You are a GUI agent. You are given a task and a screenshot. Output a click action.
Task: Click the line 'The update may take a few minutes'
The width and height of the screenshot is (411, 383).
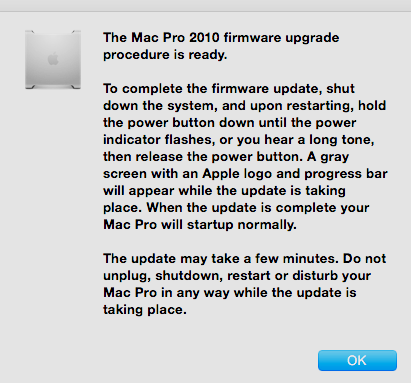244,259
